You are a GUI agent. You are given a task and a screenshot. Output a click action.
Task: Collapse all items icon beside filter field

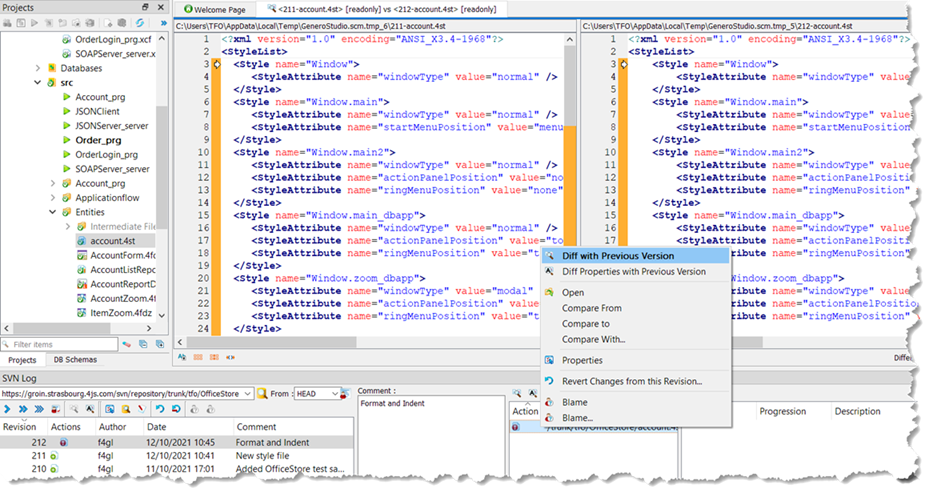click(x=143, y=344)
